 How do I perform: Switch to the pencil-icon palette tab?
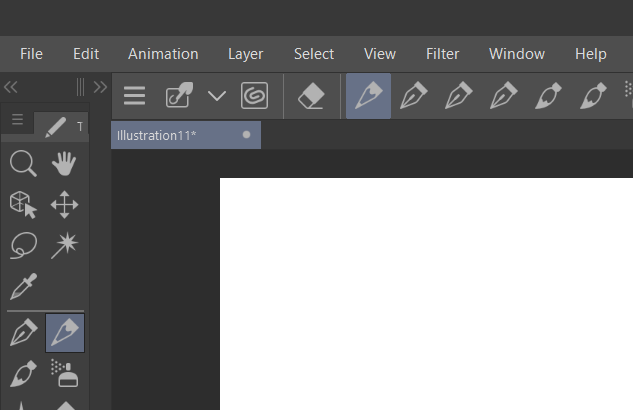pyautogui.click(x=55, y=127)
